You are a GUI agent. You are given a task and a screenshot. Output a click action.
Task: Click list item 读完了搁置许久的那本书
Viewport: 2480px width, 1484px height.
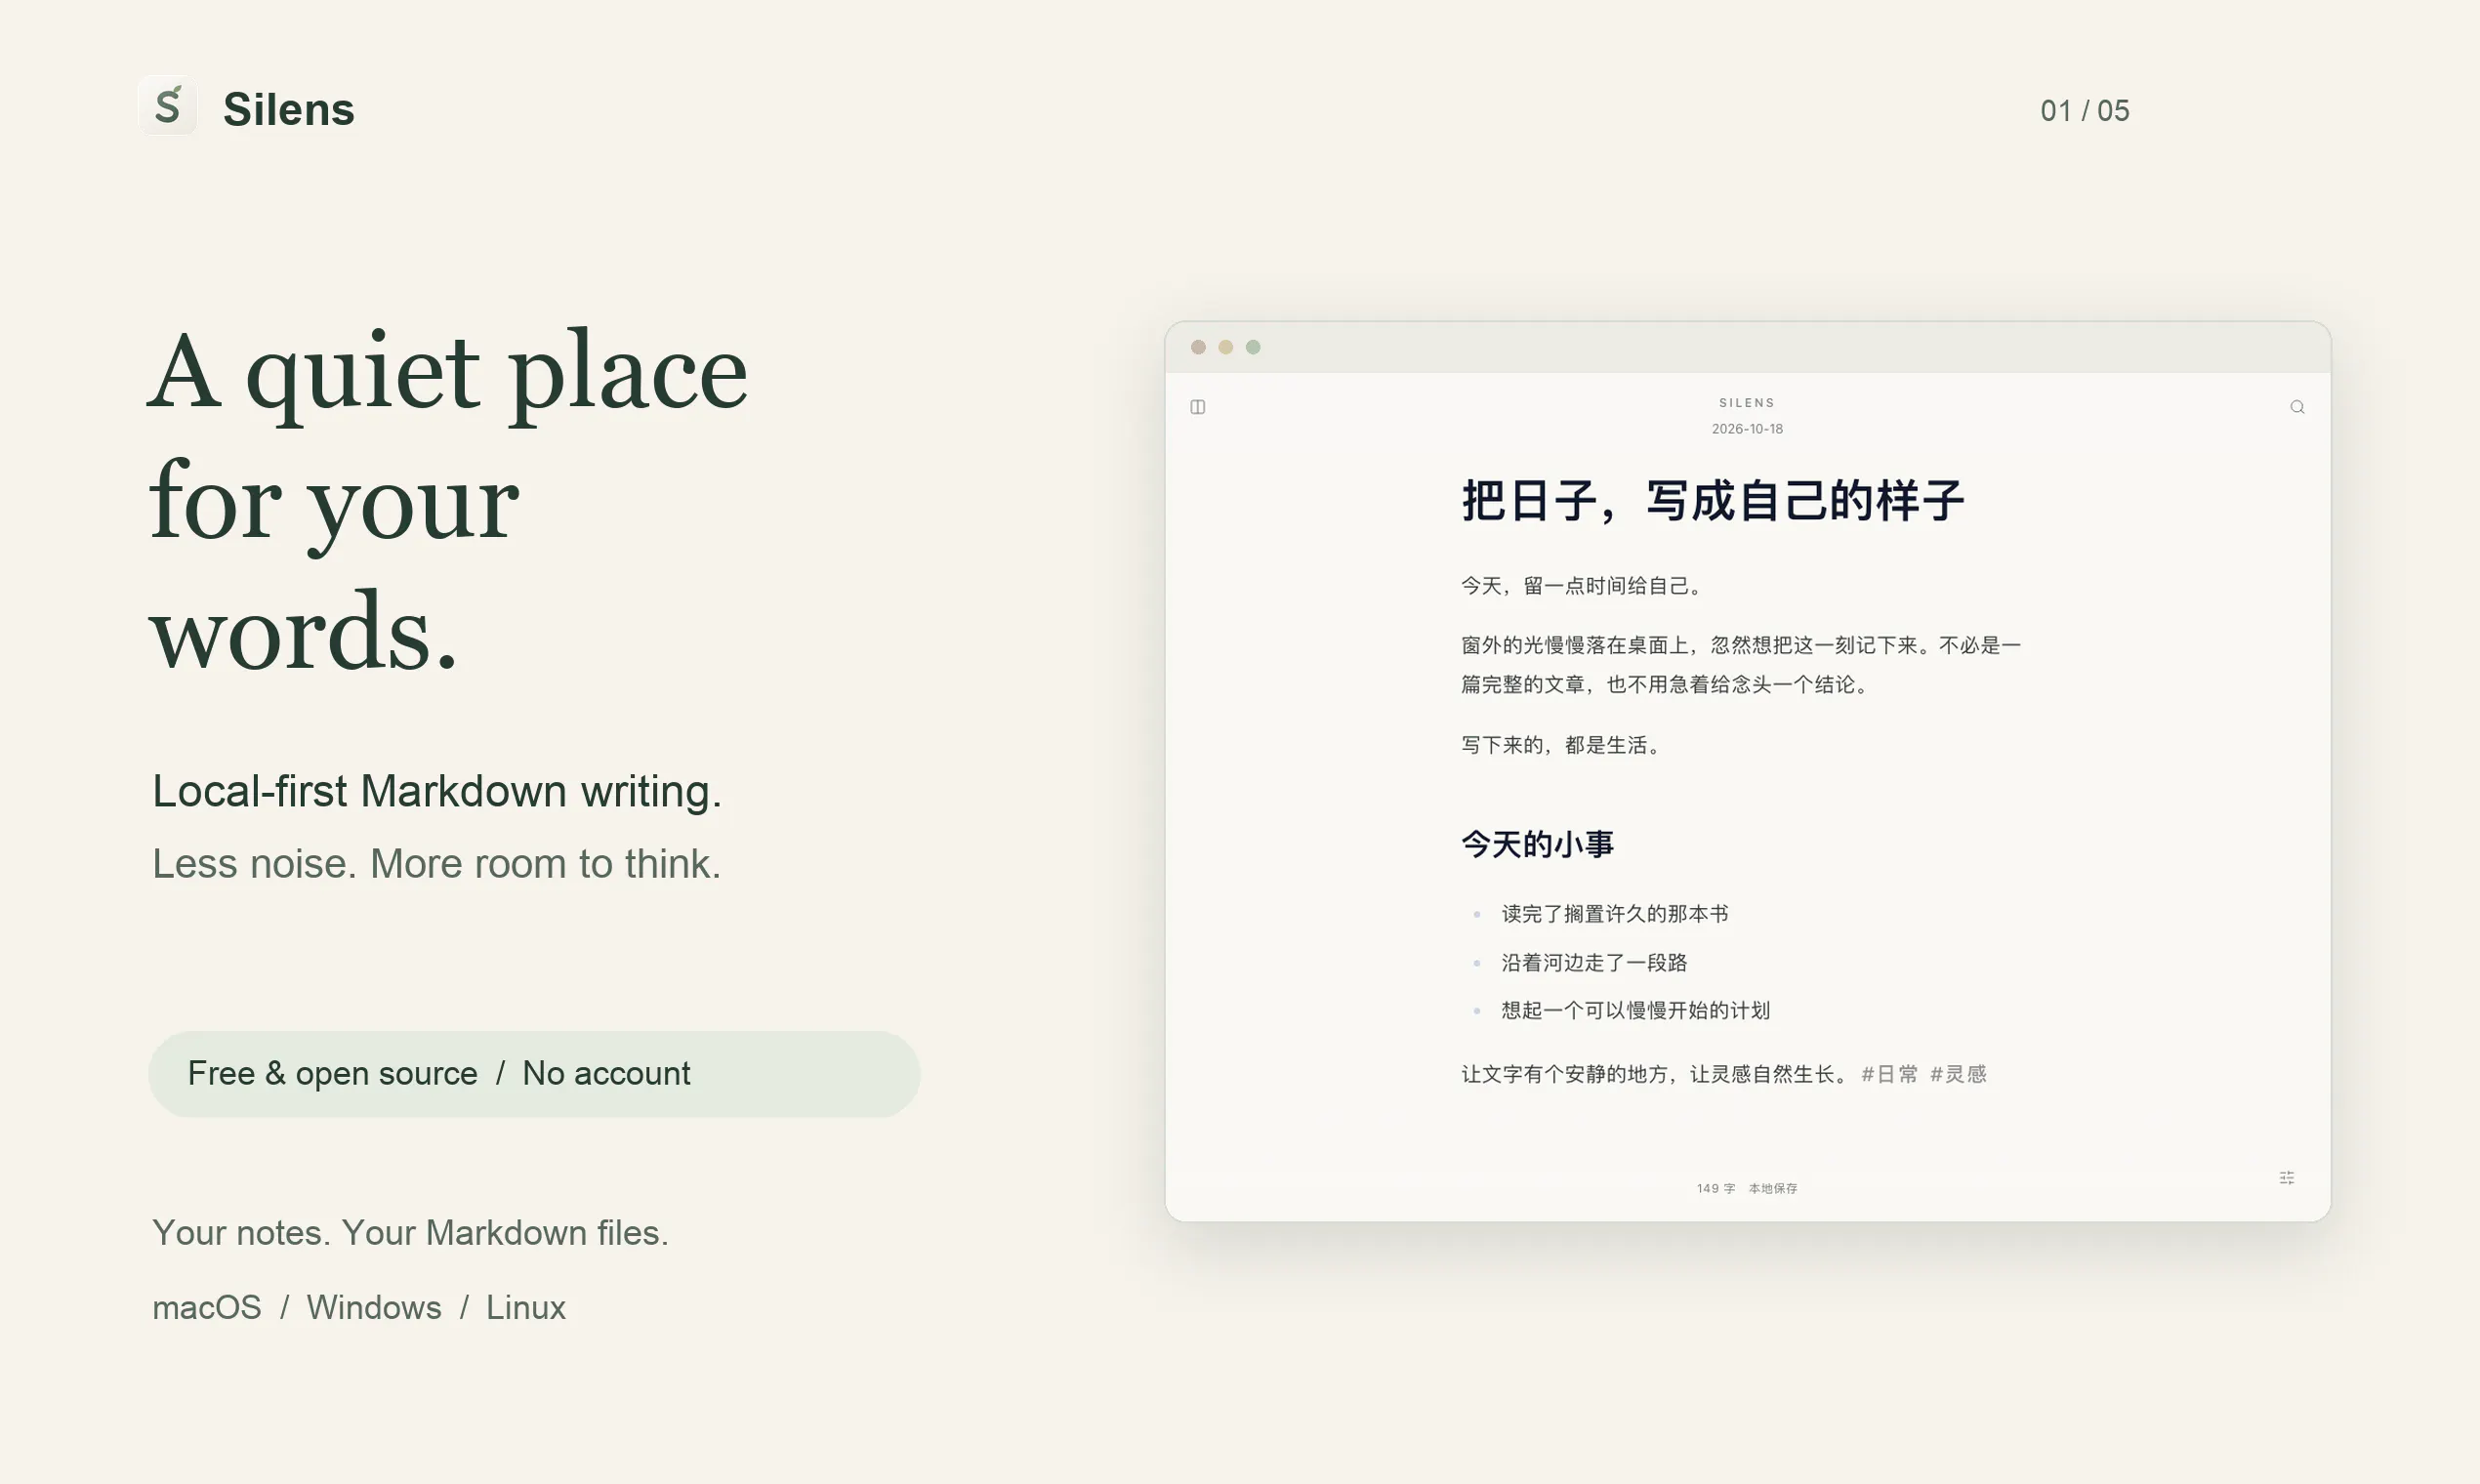click(1615, 914)
